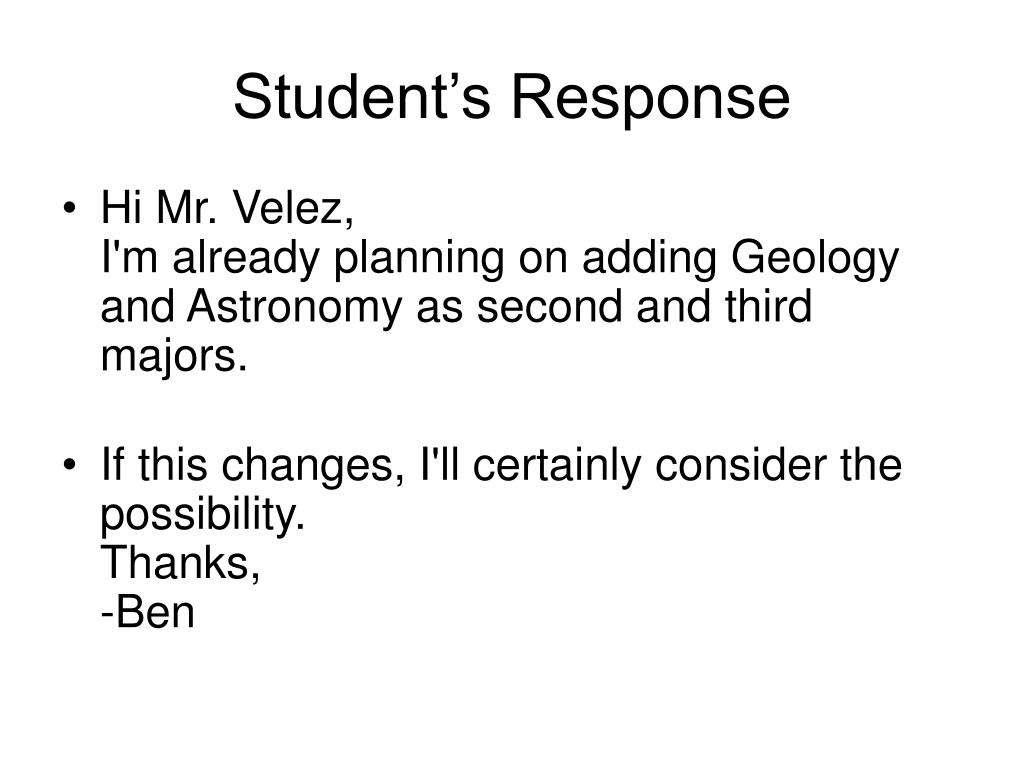Click the greeting line Hi Mr. Velez

(227, 208)
